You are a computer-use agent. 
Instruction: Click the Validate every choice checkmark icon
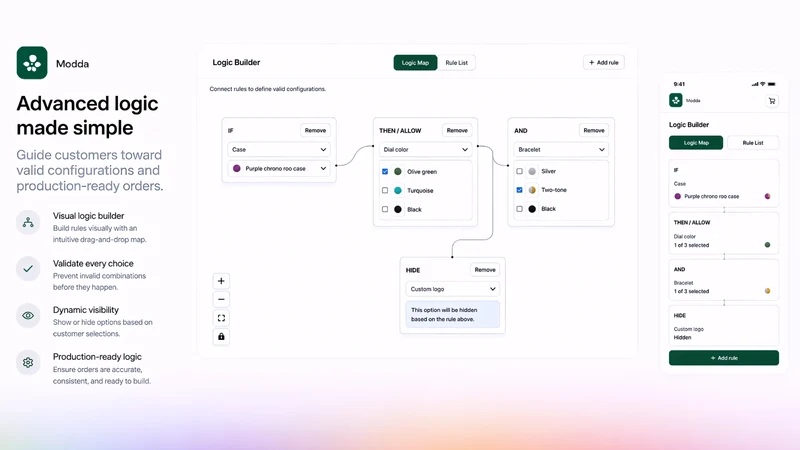[28, 269]
